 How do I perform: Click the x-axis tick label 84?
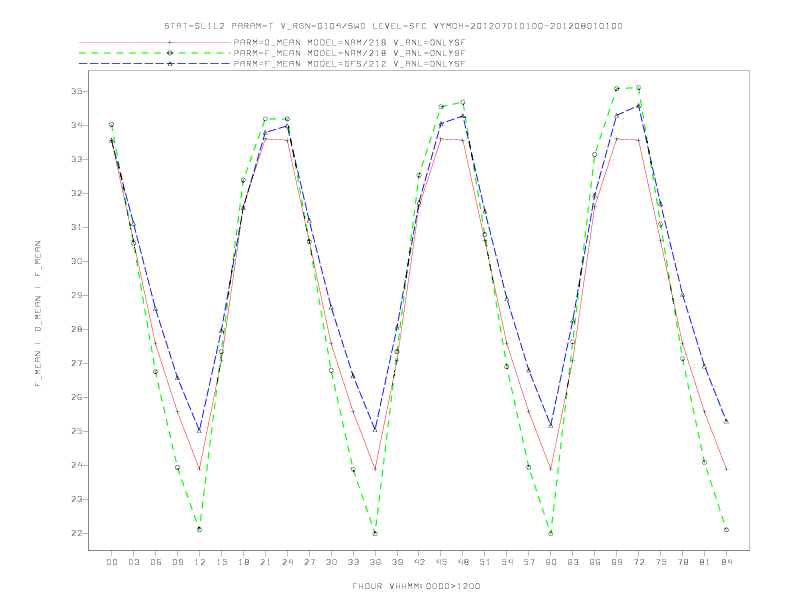(x=727, y=562)
